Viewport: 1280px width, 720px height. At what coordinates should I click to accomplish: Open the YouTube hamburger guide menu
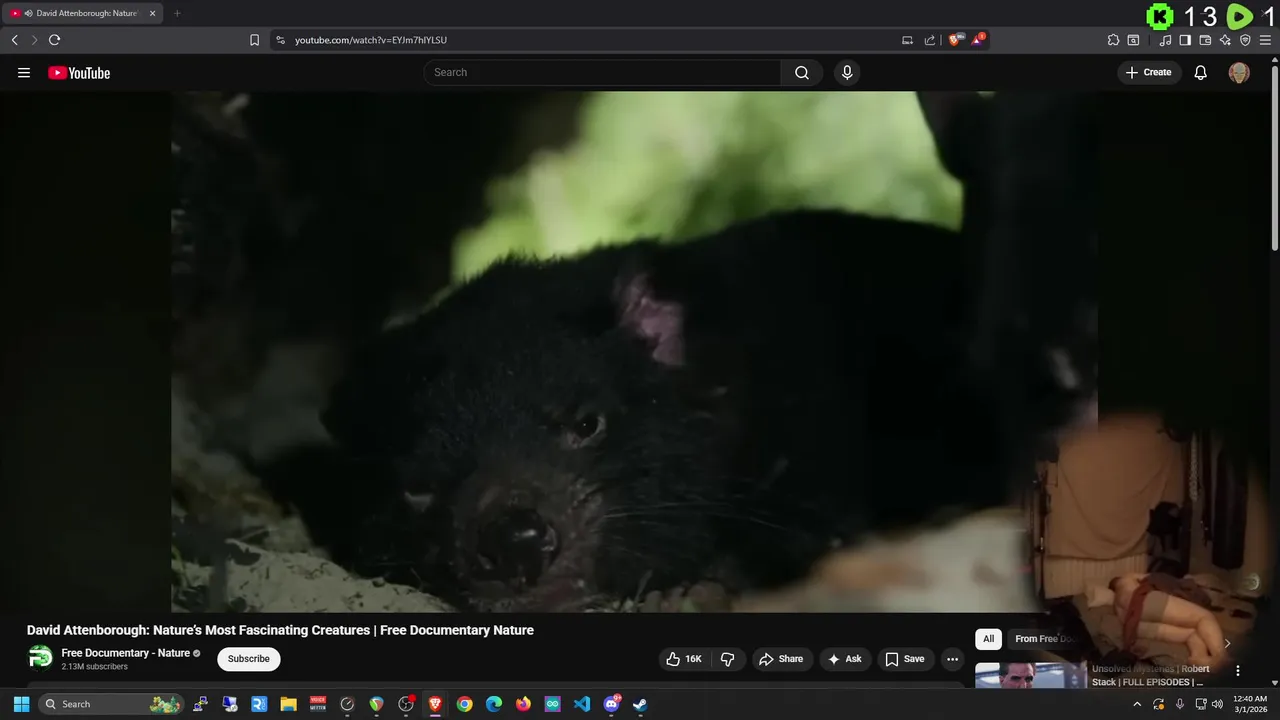tap(24, 73)
